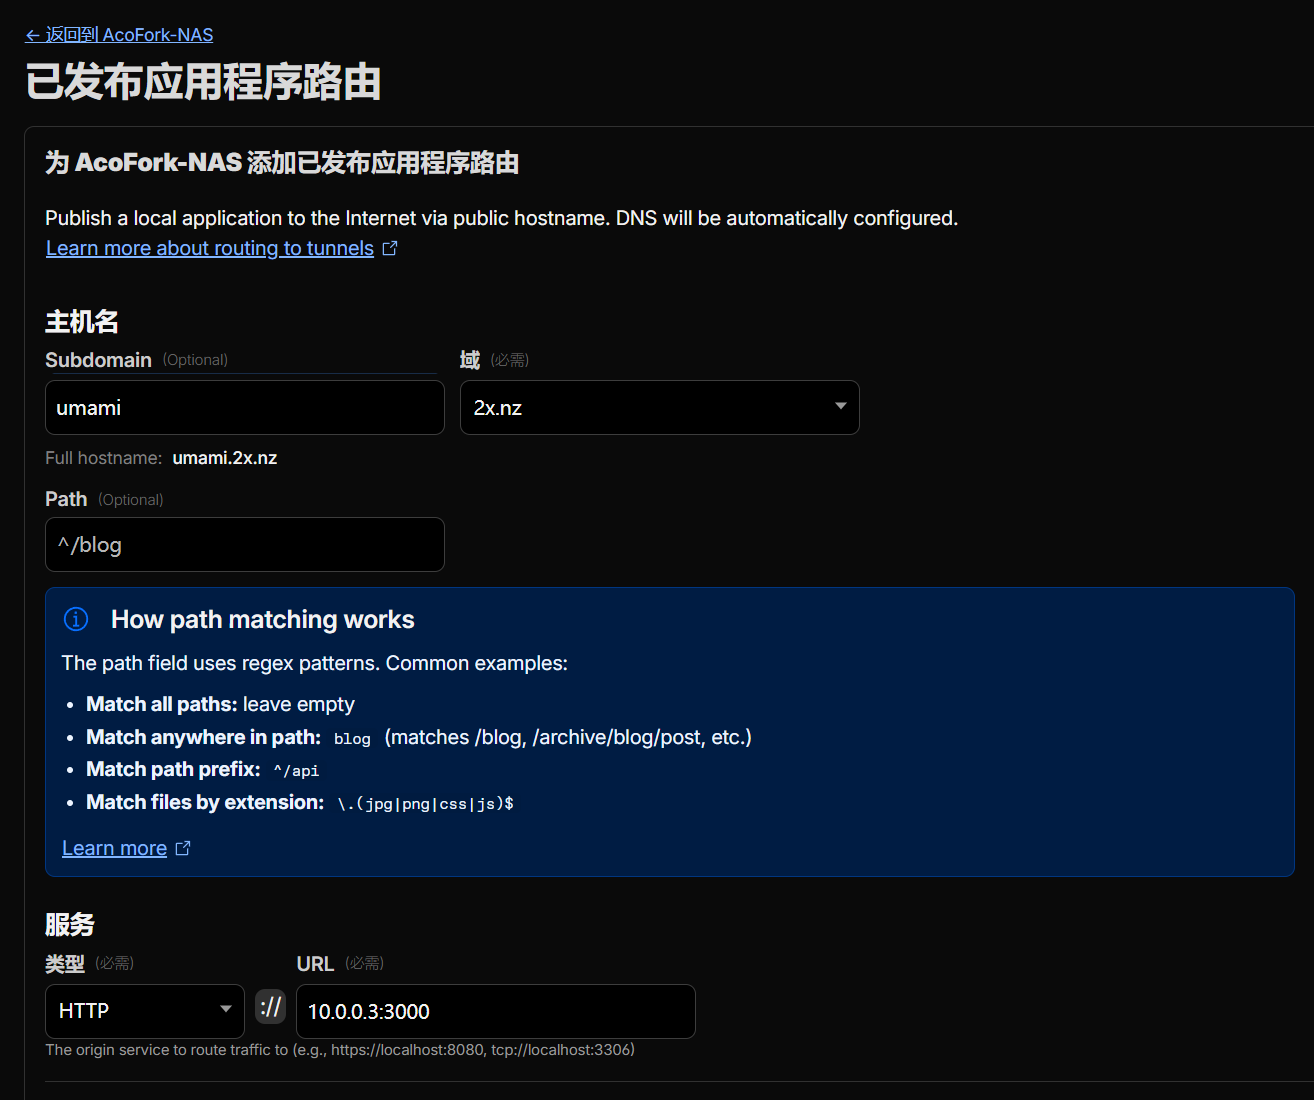
Task: Click the ^/api path prefix example
Action: point(296,771)
